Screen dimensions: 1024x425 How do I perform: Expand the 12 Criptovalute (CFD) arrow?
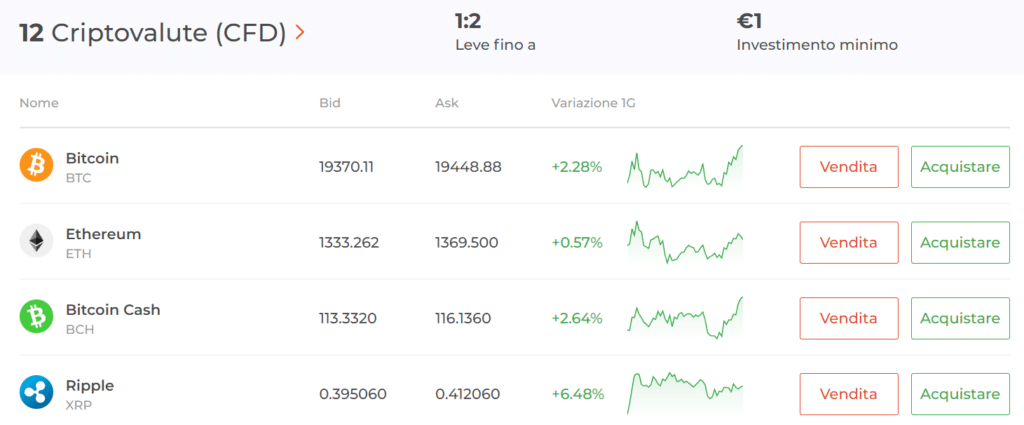300,32
